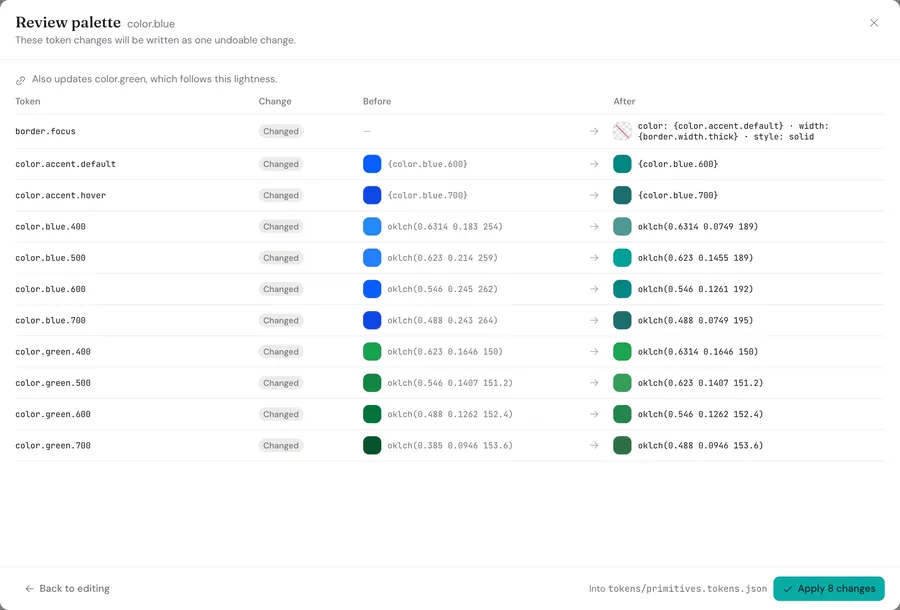The height and width of the screenshot is (610, 900).
Task: Select the color.accent.default token name
Action: (65, 164)
